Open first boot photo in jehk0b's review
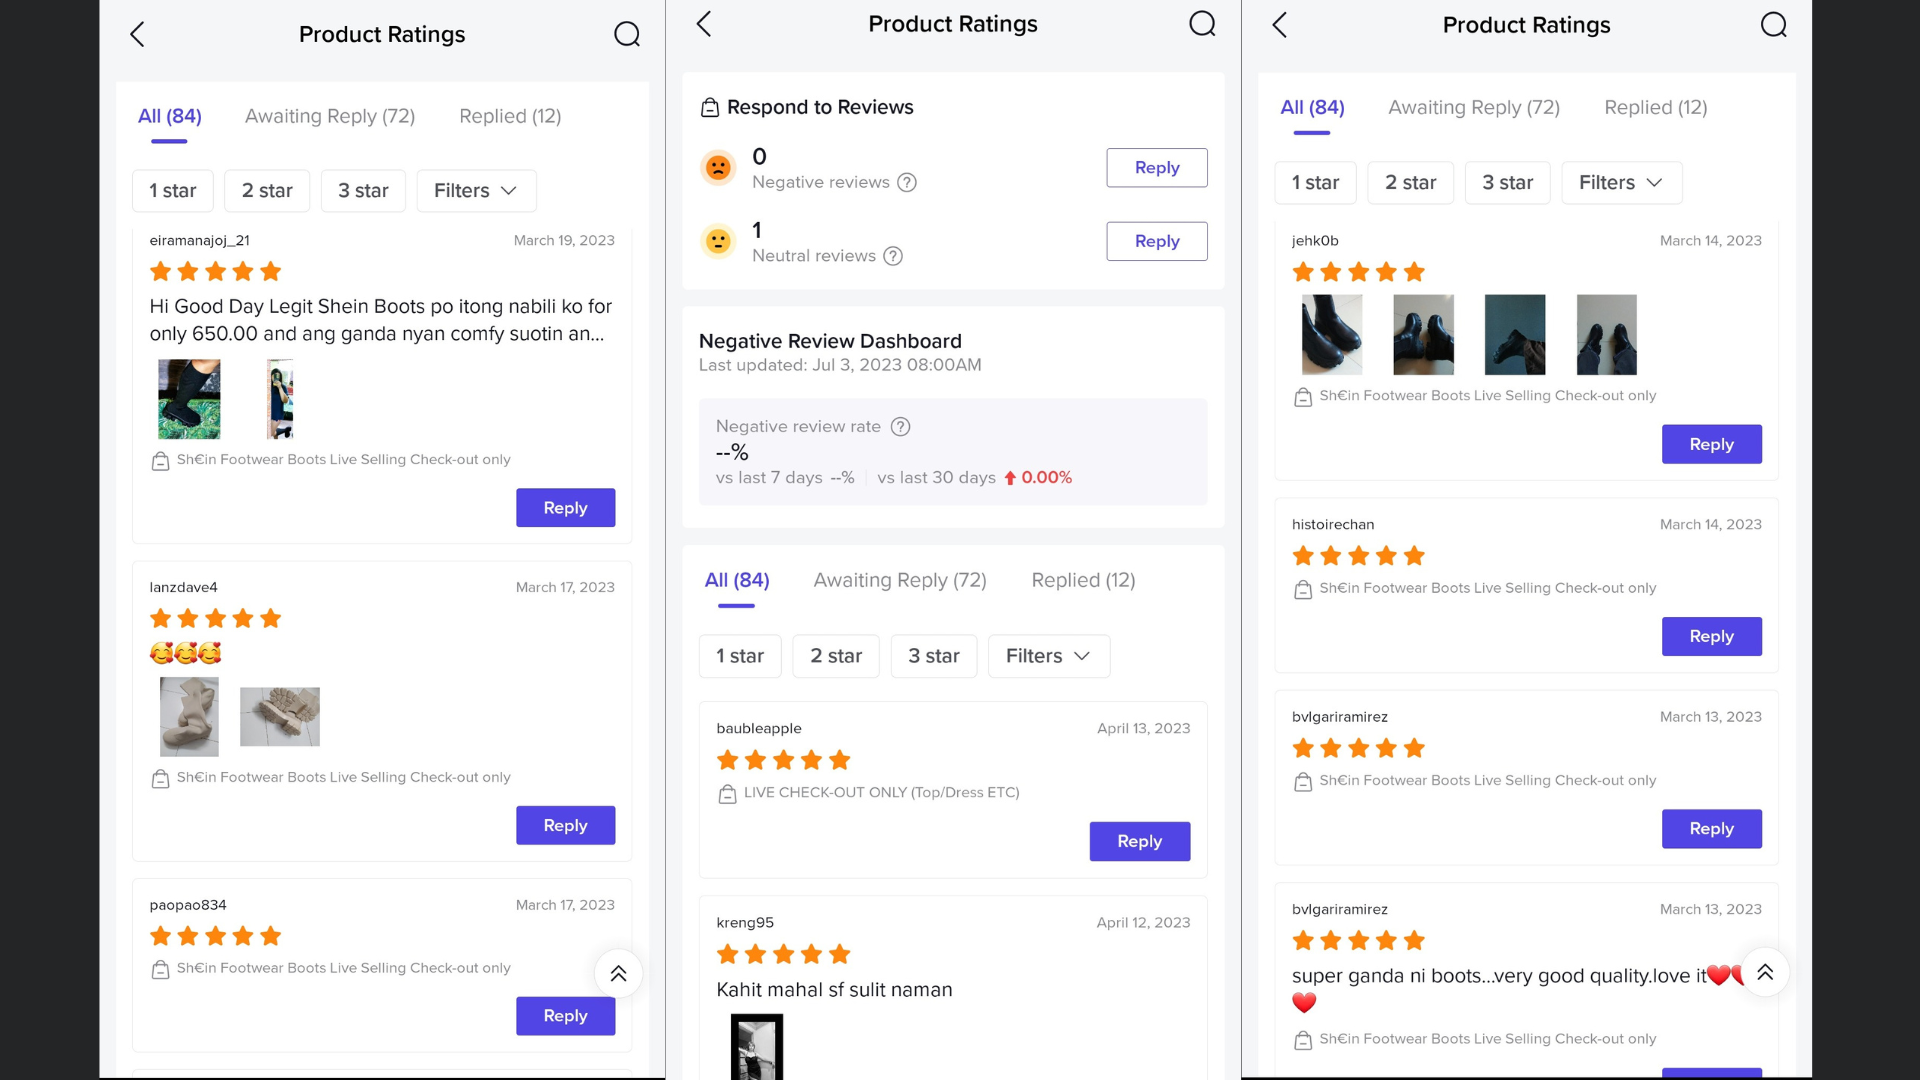1920x1080 pixels. [1331, 335]
